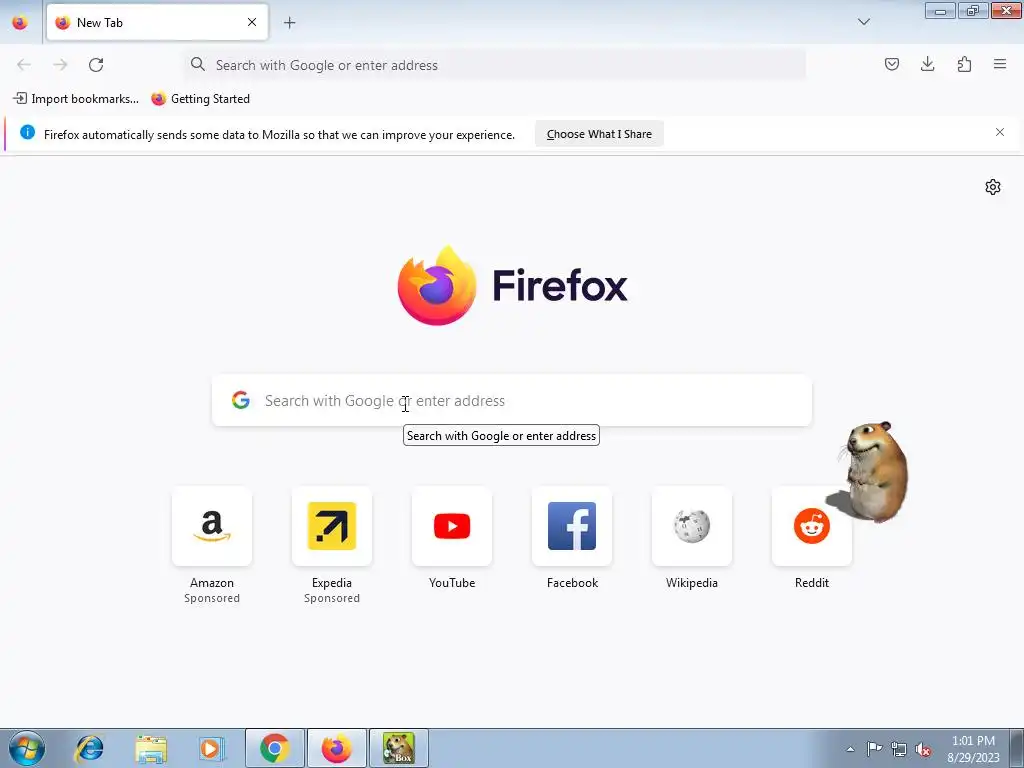Show hidden system tray icons

coord(850,749)
